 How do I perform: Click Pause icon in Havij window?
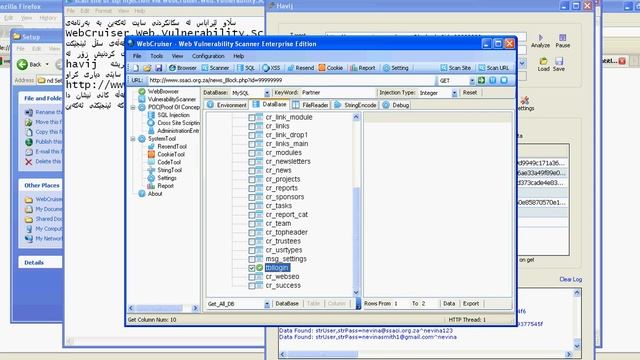[x=562, y=41]
